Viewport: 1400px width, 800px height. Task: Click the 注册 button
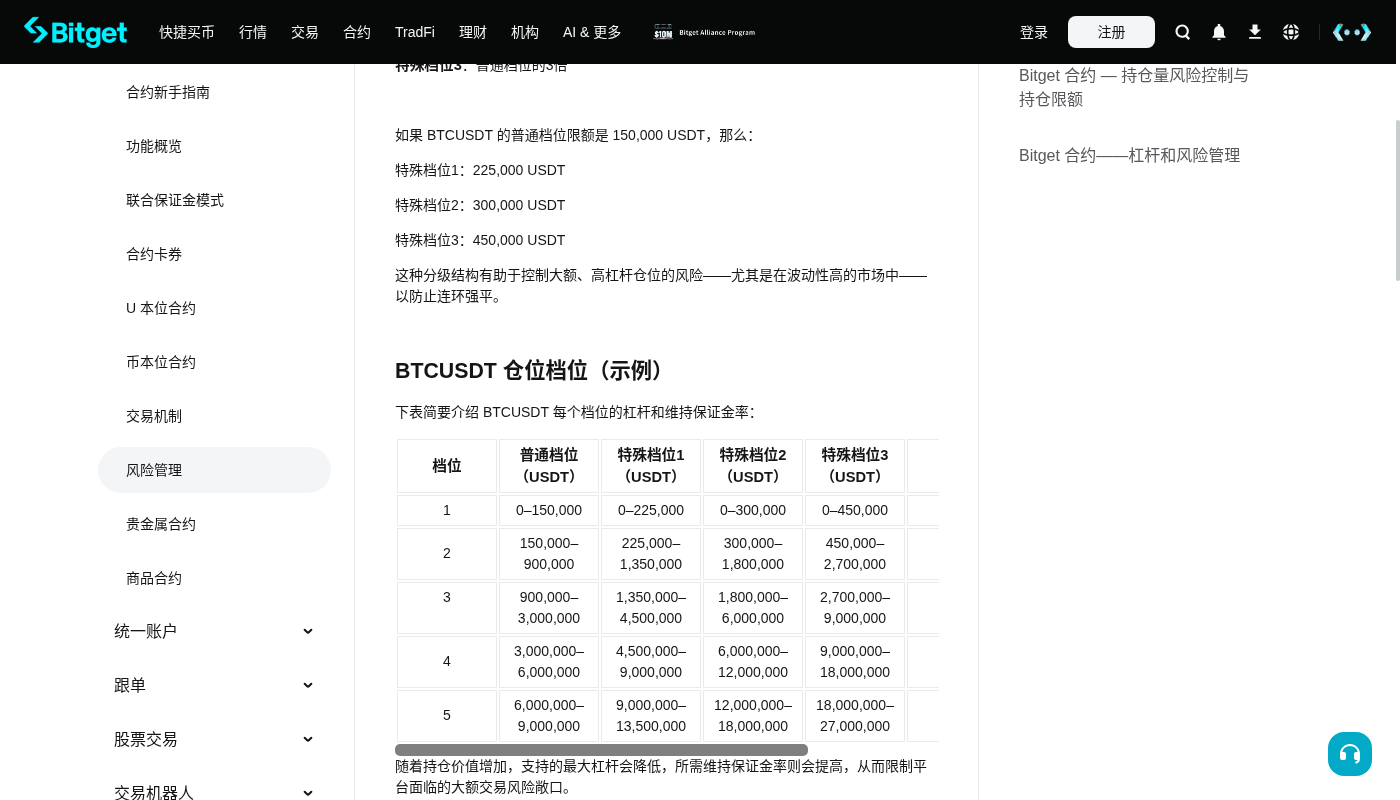pos(1111,32)
